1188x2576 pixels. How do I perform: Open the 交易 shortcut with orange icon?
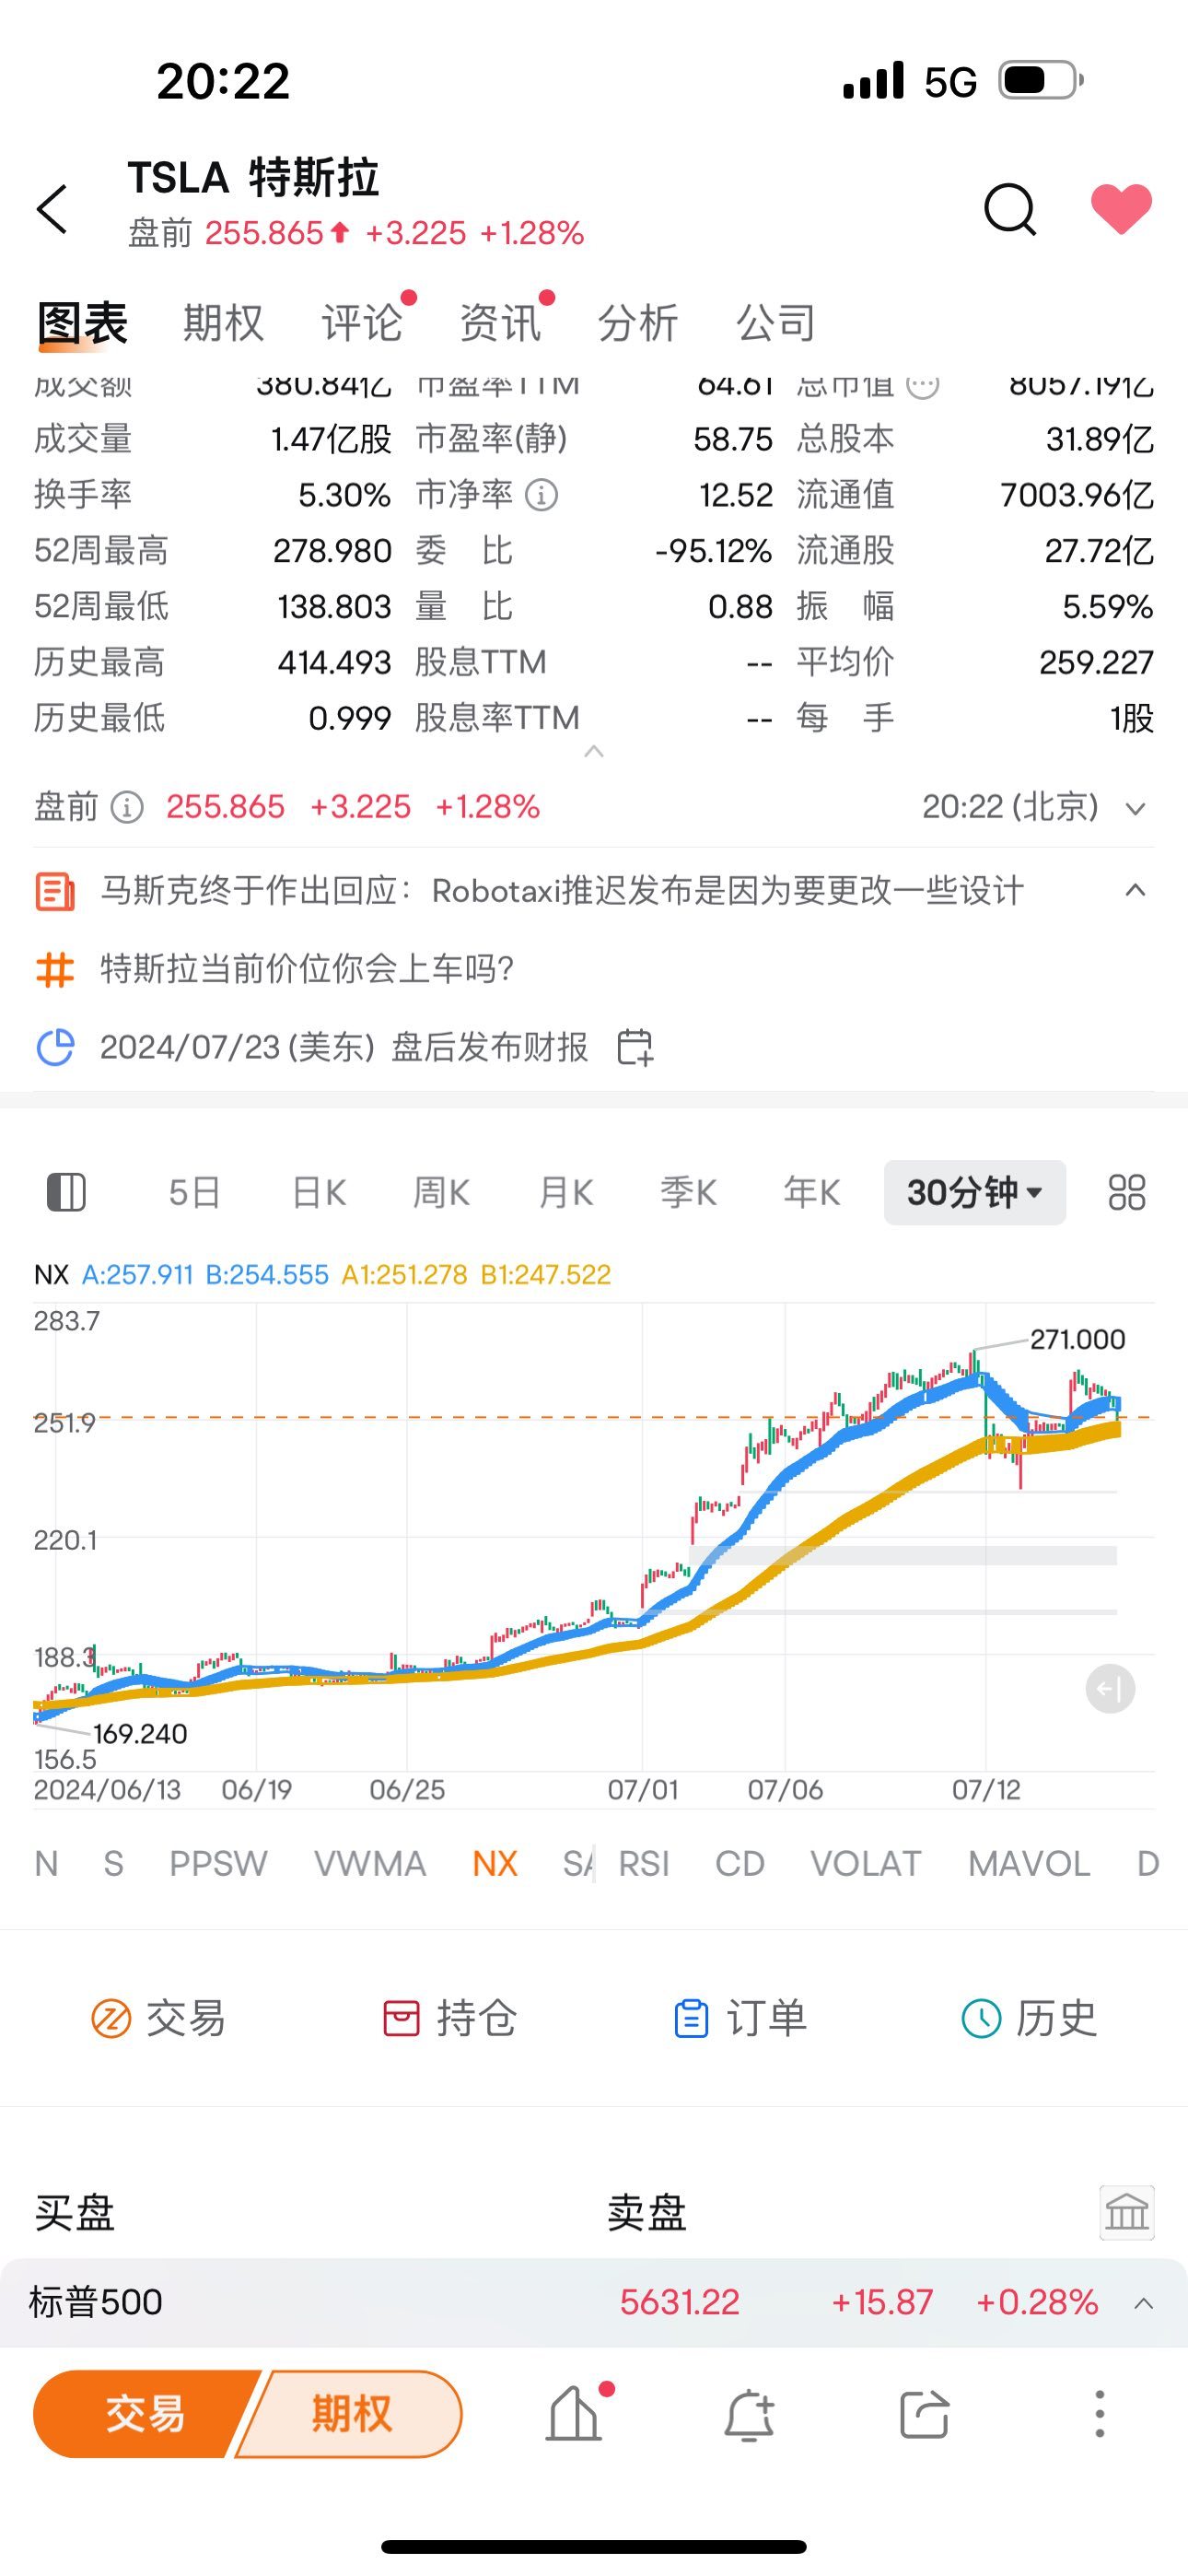[x=158, y=2018]
